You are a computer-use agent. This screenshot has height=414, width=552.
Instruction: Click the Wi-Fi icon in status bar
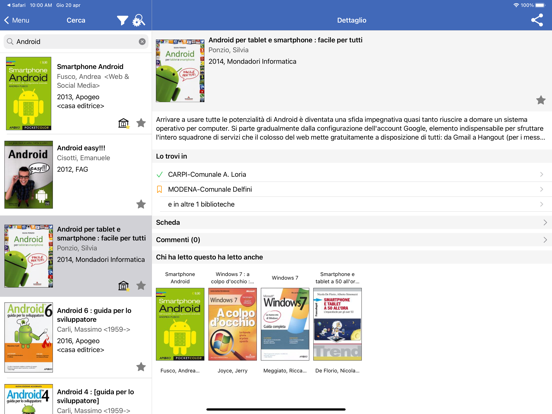pos(516,5)
